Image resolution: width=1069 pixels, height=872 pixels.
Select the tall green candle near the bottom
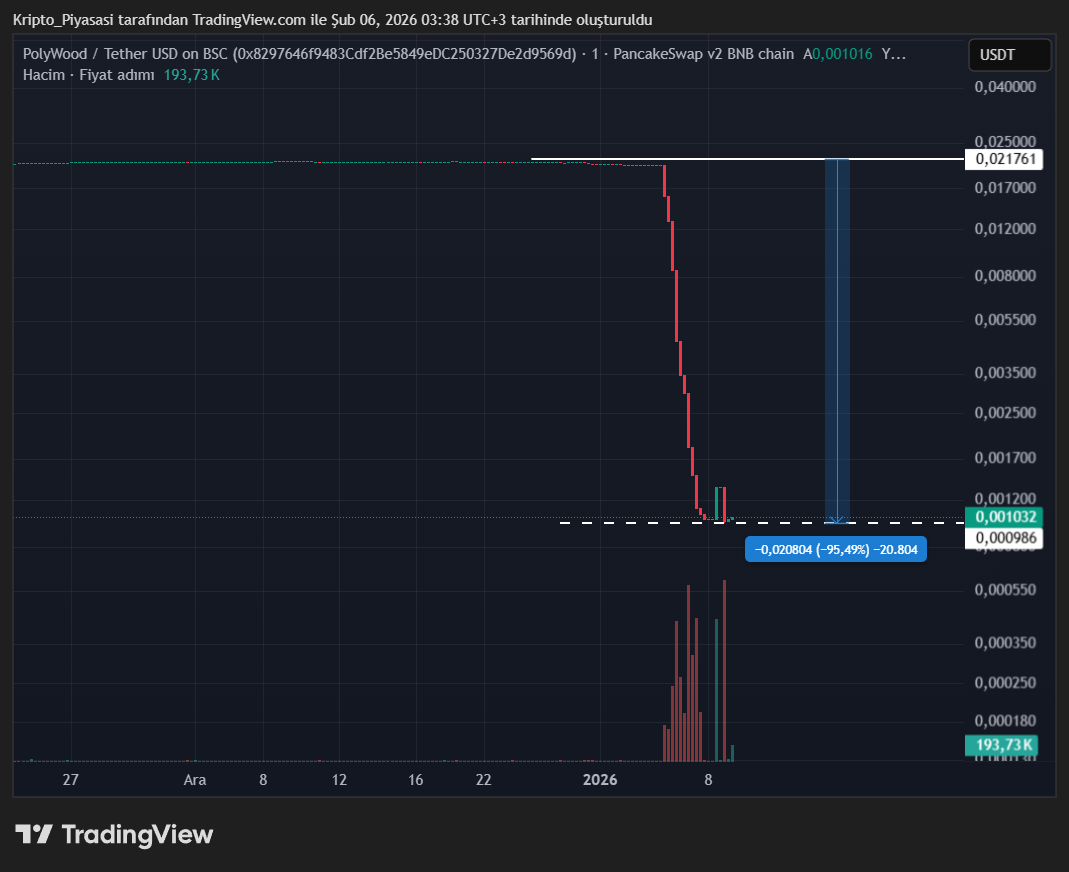click(717, 502)
